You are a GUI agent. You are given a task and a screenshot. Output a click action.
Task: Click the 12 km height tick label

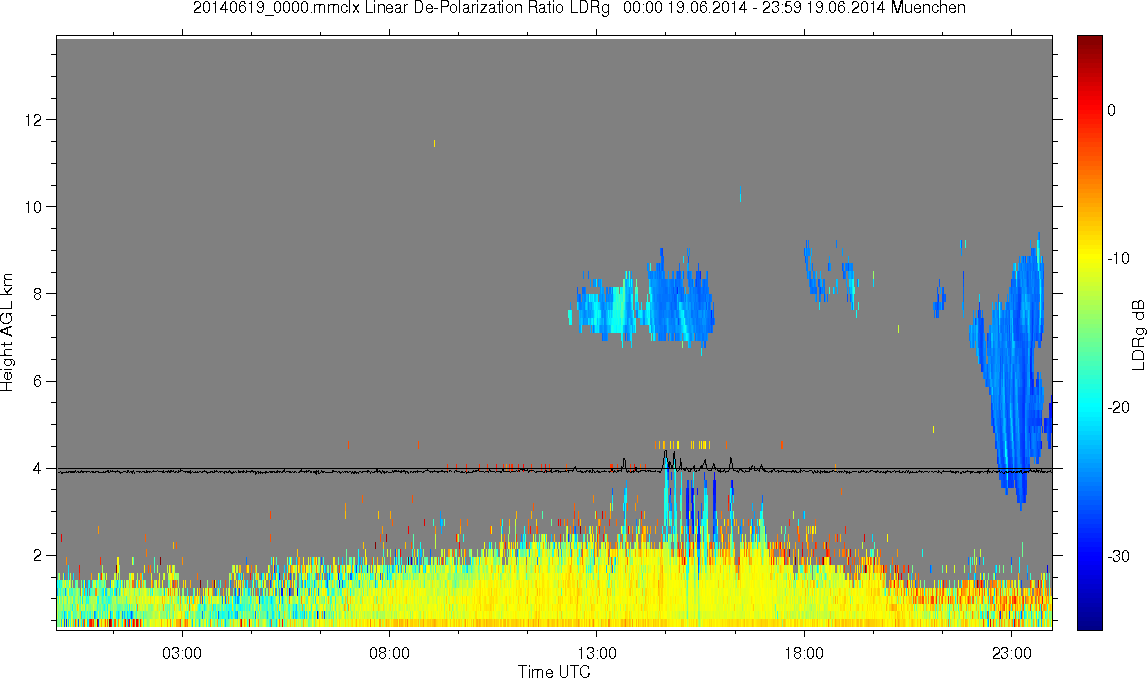coord(33,119)
